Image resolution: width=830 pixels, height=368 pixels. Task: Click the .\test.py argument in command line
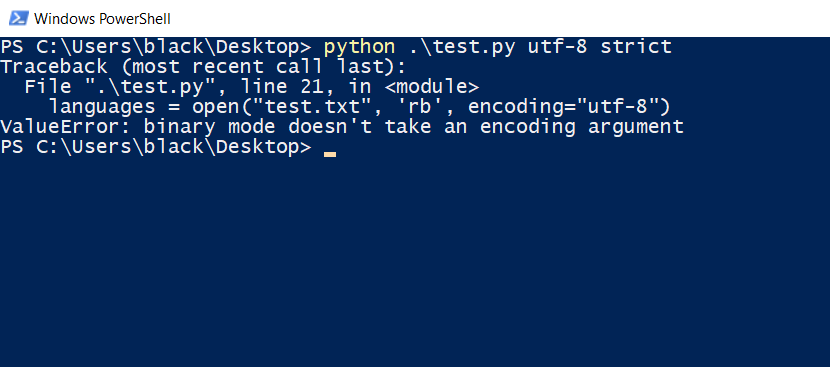coord(462,47)
